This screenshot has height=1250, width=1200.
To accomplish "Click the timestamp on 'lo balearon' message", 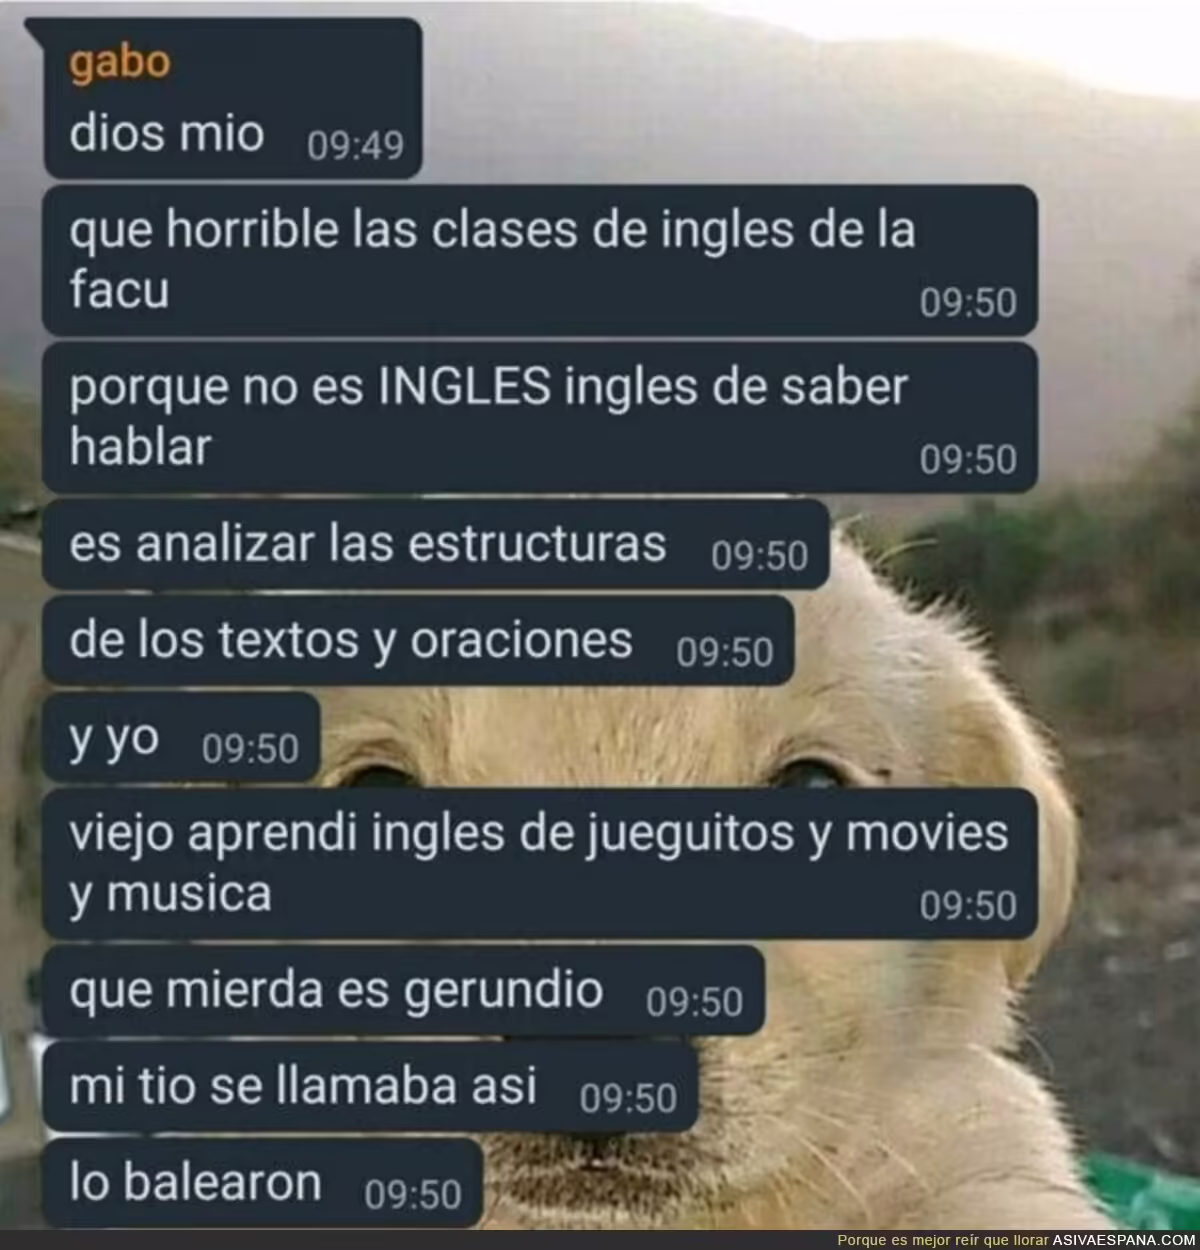I will pos(413,1194).
